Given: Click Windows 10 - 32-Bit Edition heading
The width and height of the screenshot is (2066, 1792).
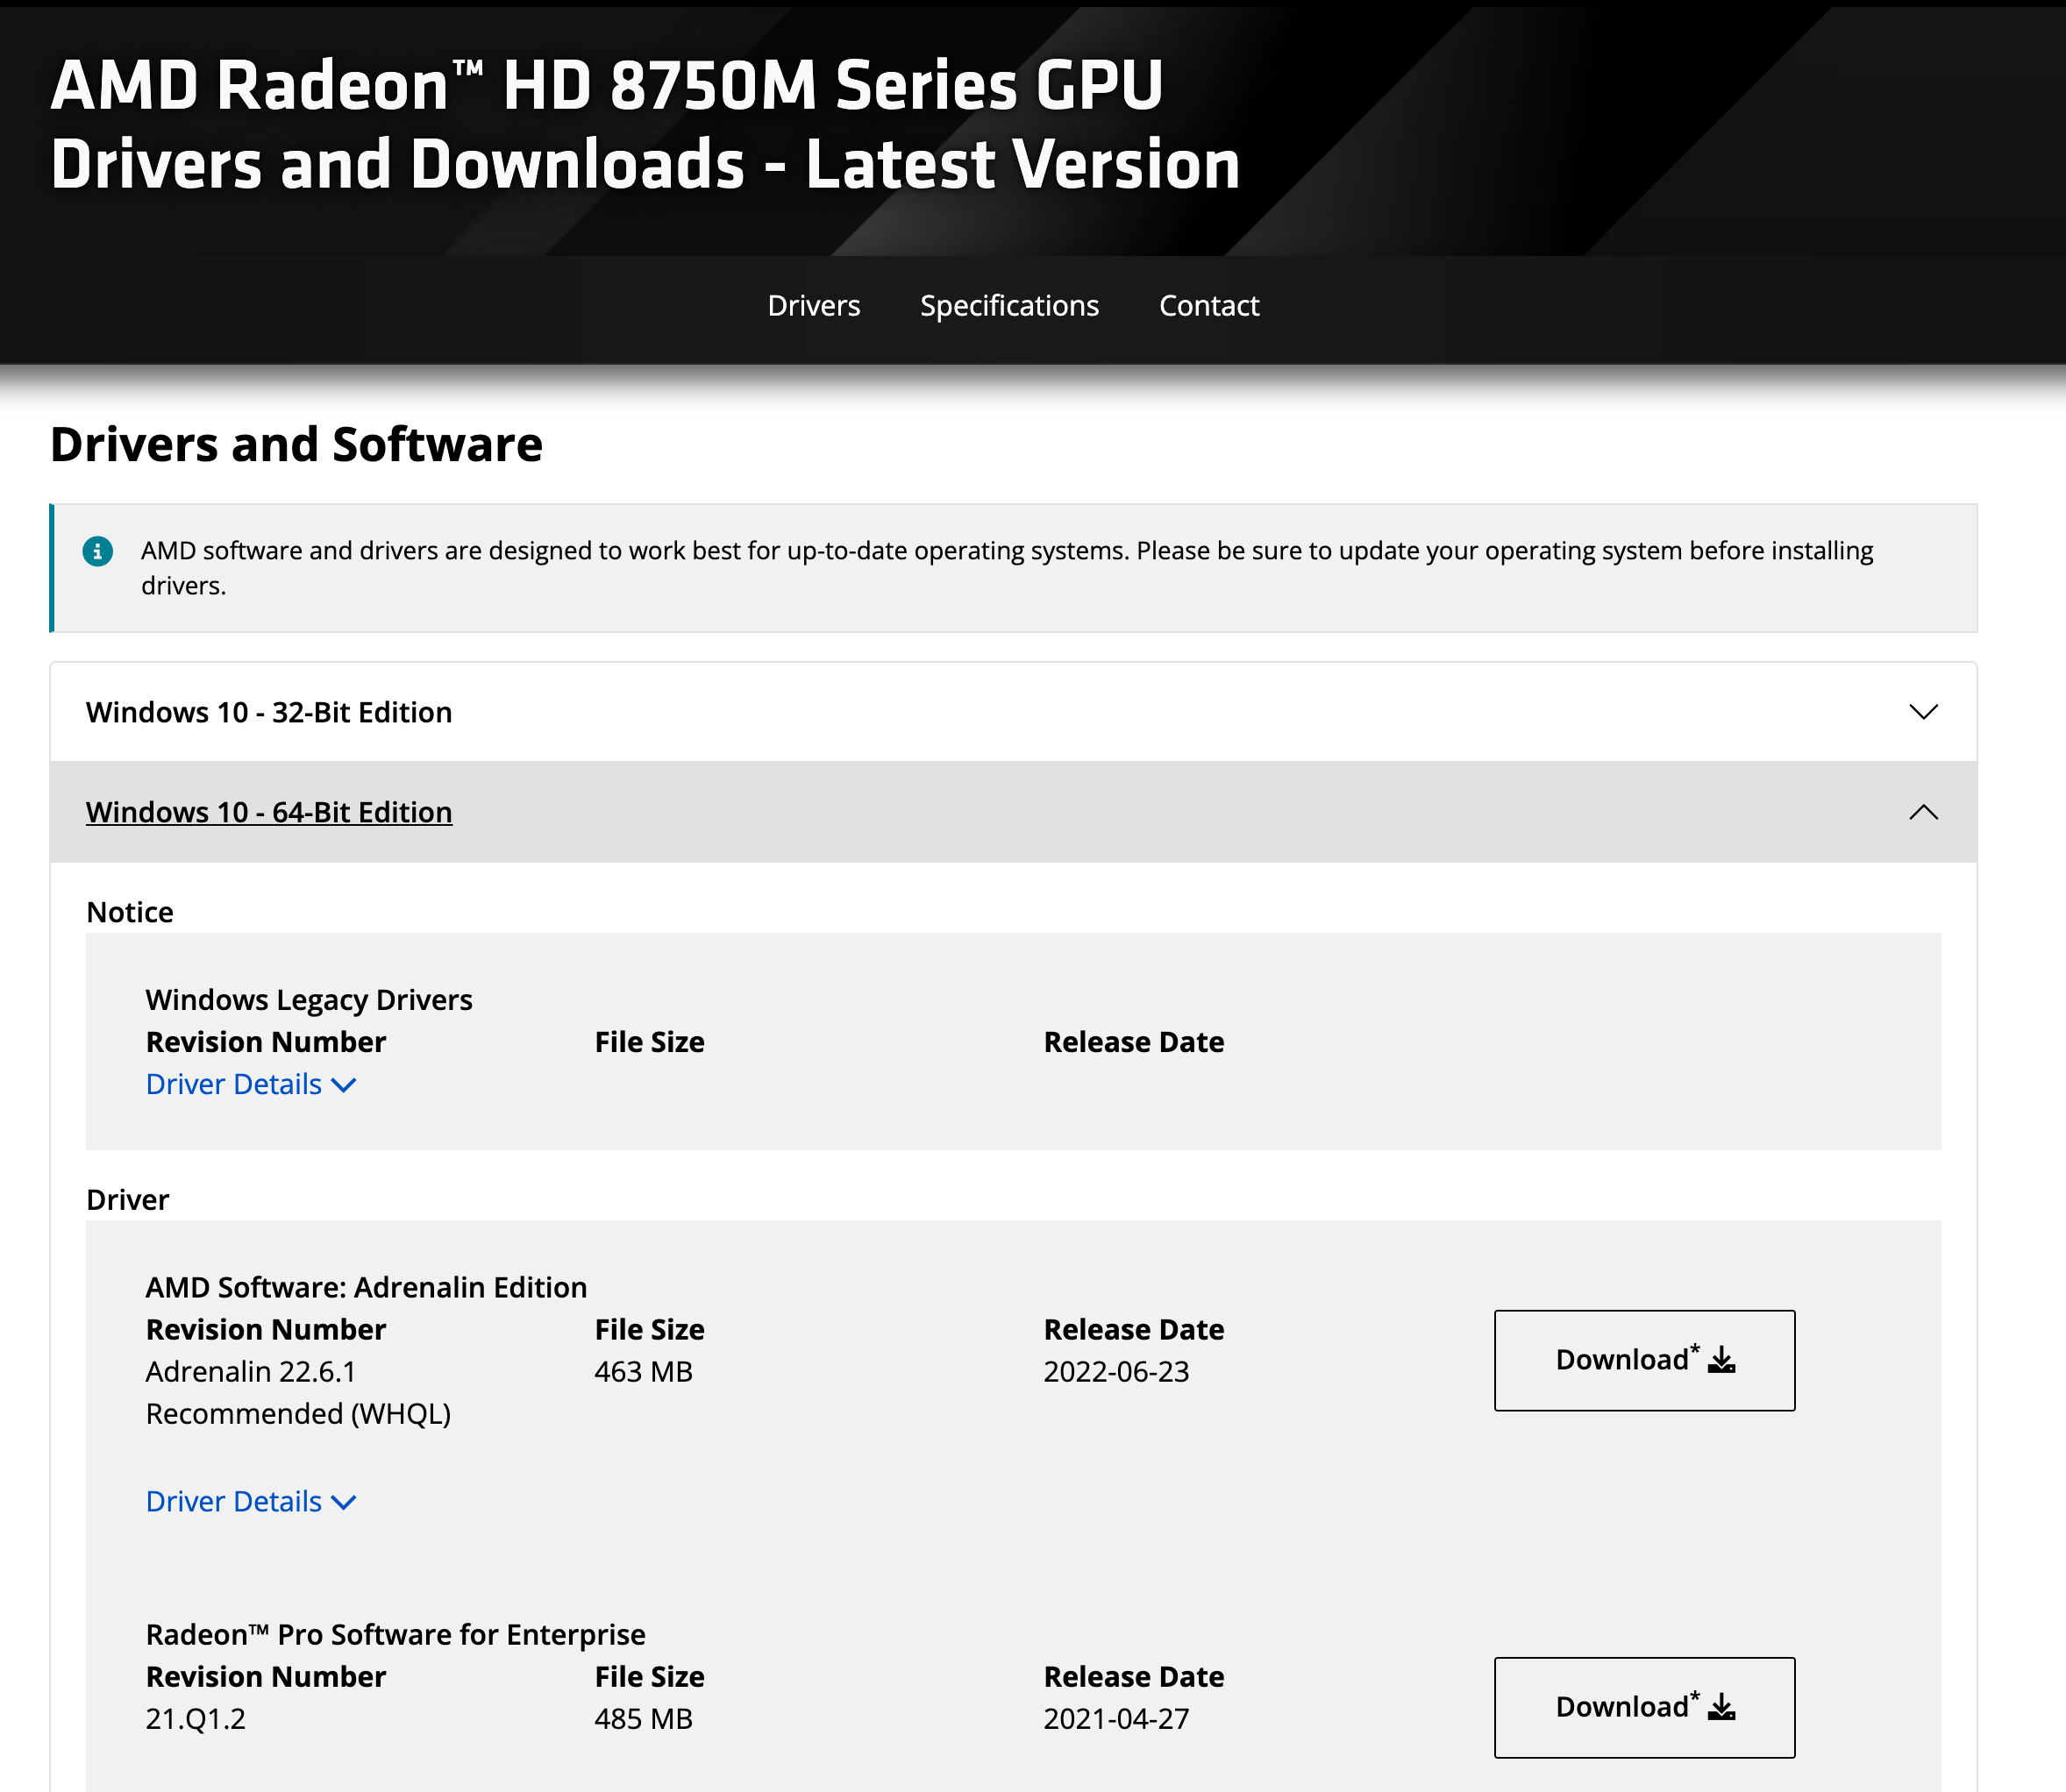Looking at the screenshot, I should click(x=269, y=712).
